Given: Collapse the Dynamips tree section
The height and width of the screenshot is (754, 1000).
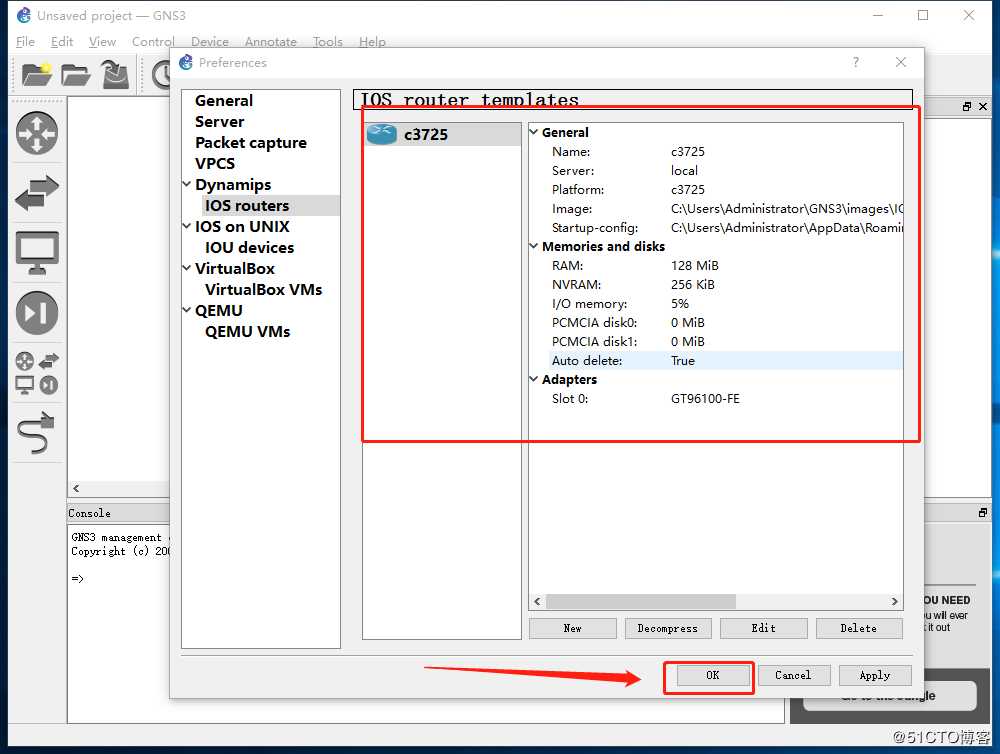Looking at the screenshot, I should point(187,184).
